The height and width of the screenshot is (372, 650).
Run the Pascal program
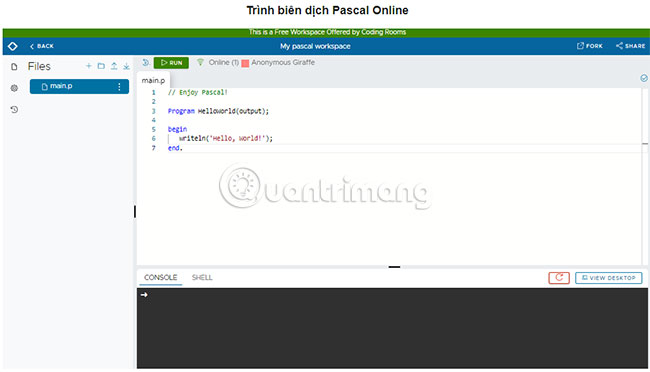point(171,63)
